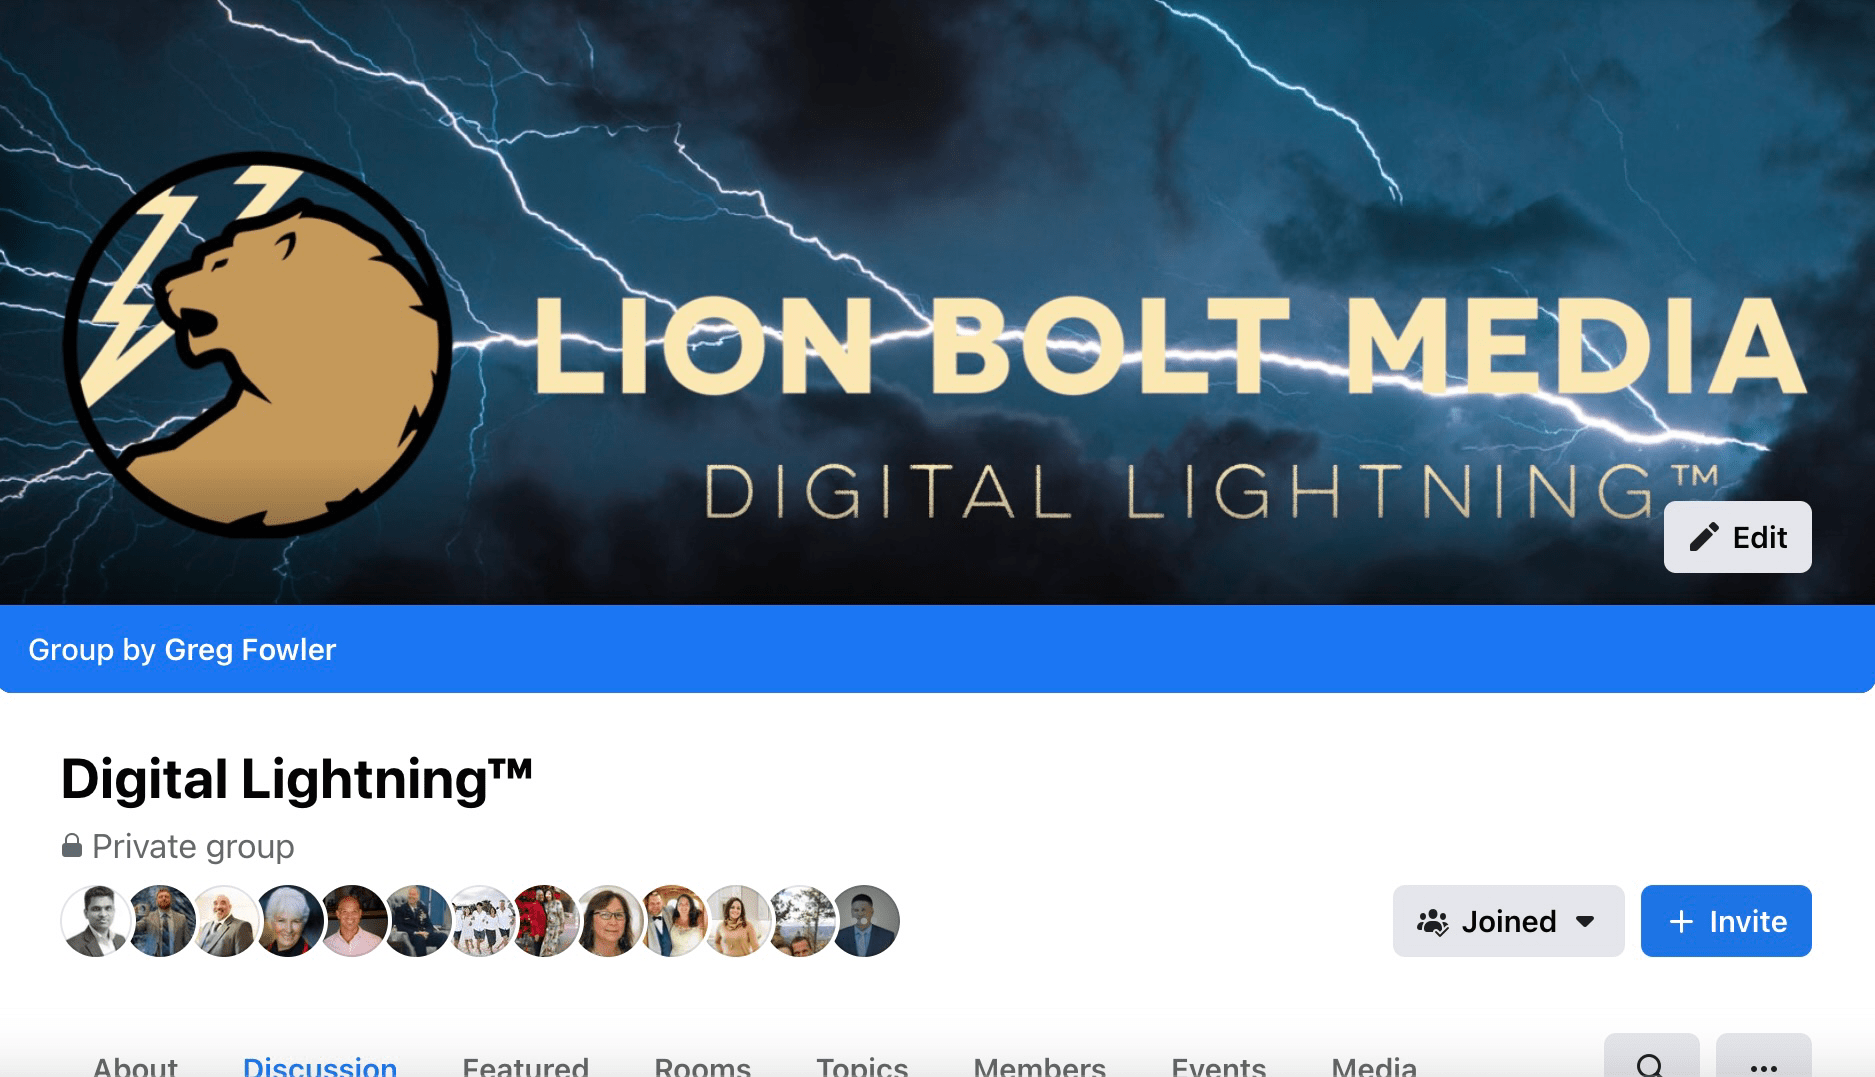Click the Digital Lightning™ group title
The image size is (1875, 1077).
[x=297, y=779]
